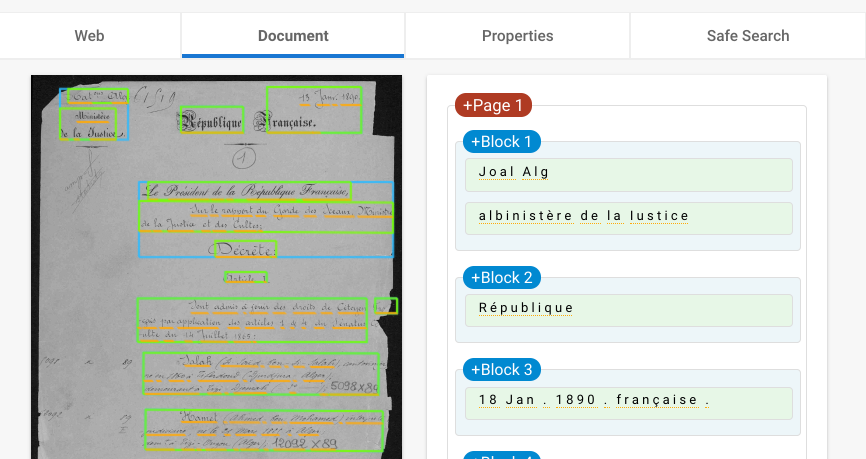Click the 'Hamel' entry box on document image
This screenshot has height=459, width=866.
point(264,430)
